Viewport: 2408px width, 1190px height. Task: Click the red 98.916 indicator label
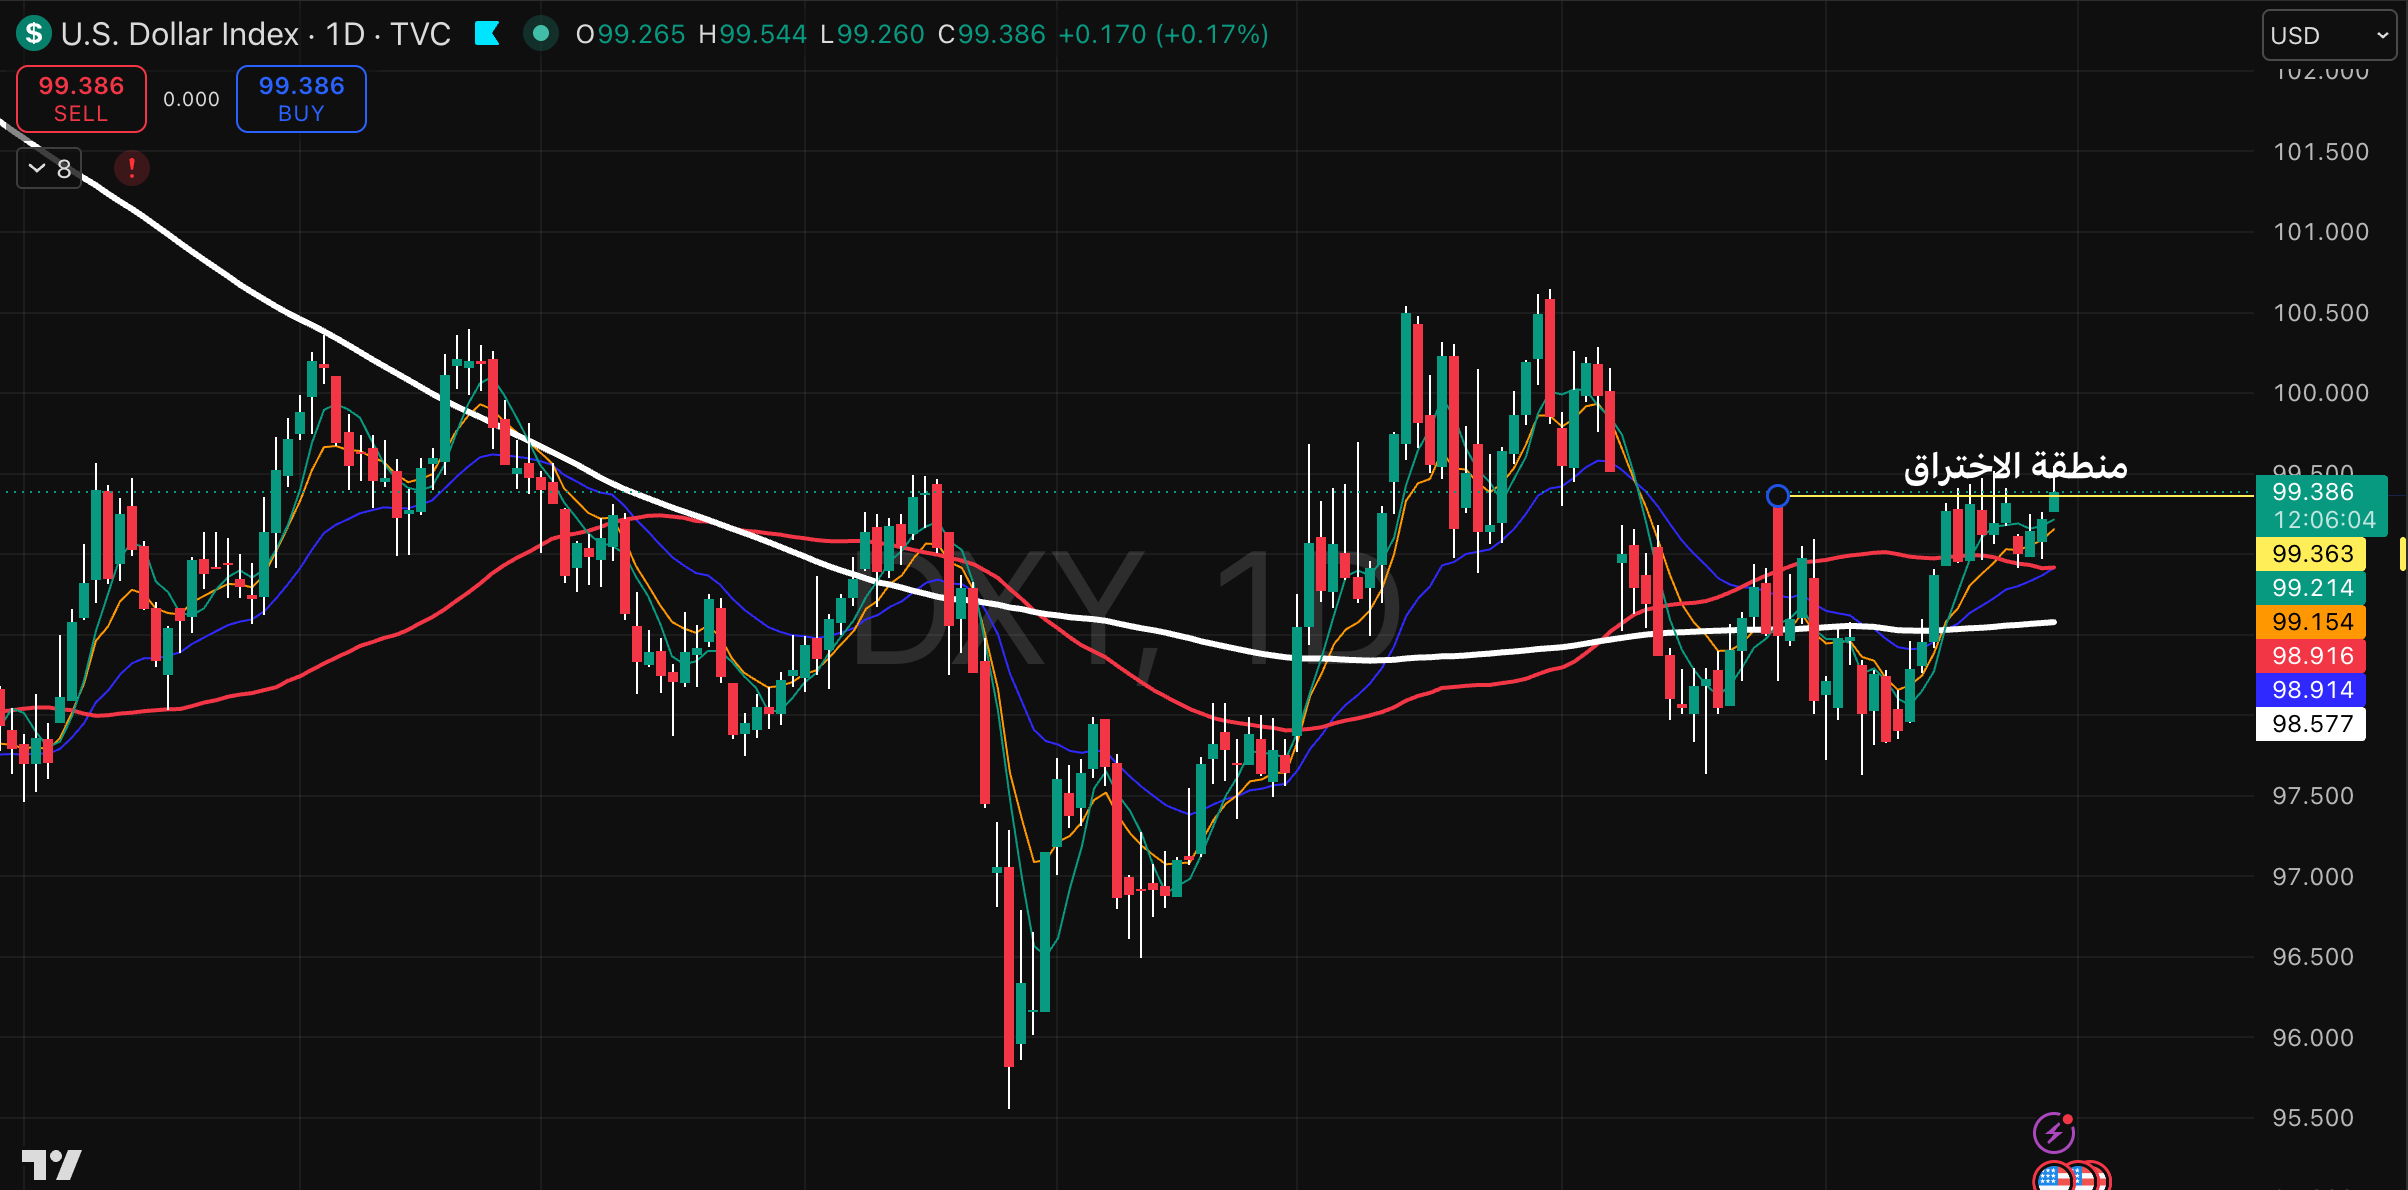(x=2311, y=656)
